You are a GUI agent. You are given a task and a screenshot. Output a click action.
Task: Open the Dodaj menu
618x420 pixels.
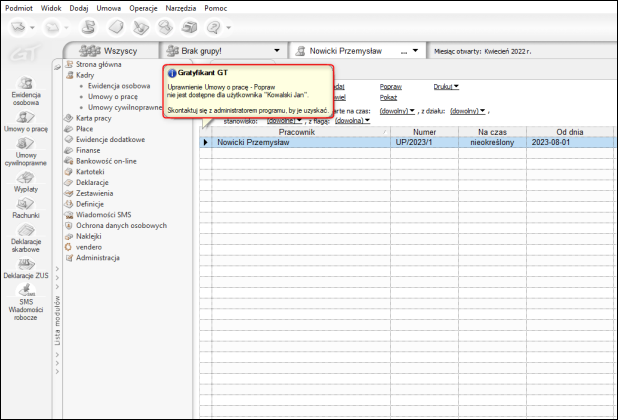point(79,8)
